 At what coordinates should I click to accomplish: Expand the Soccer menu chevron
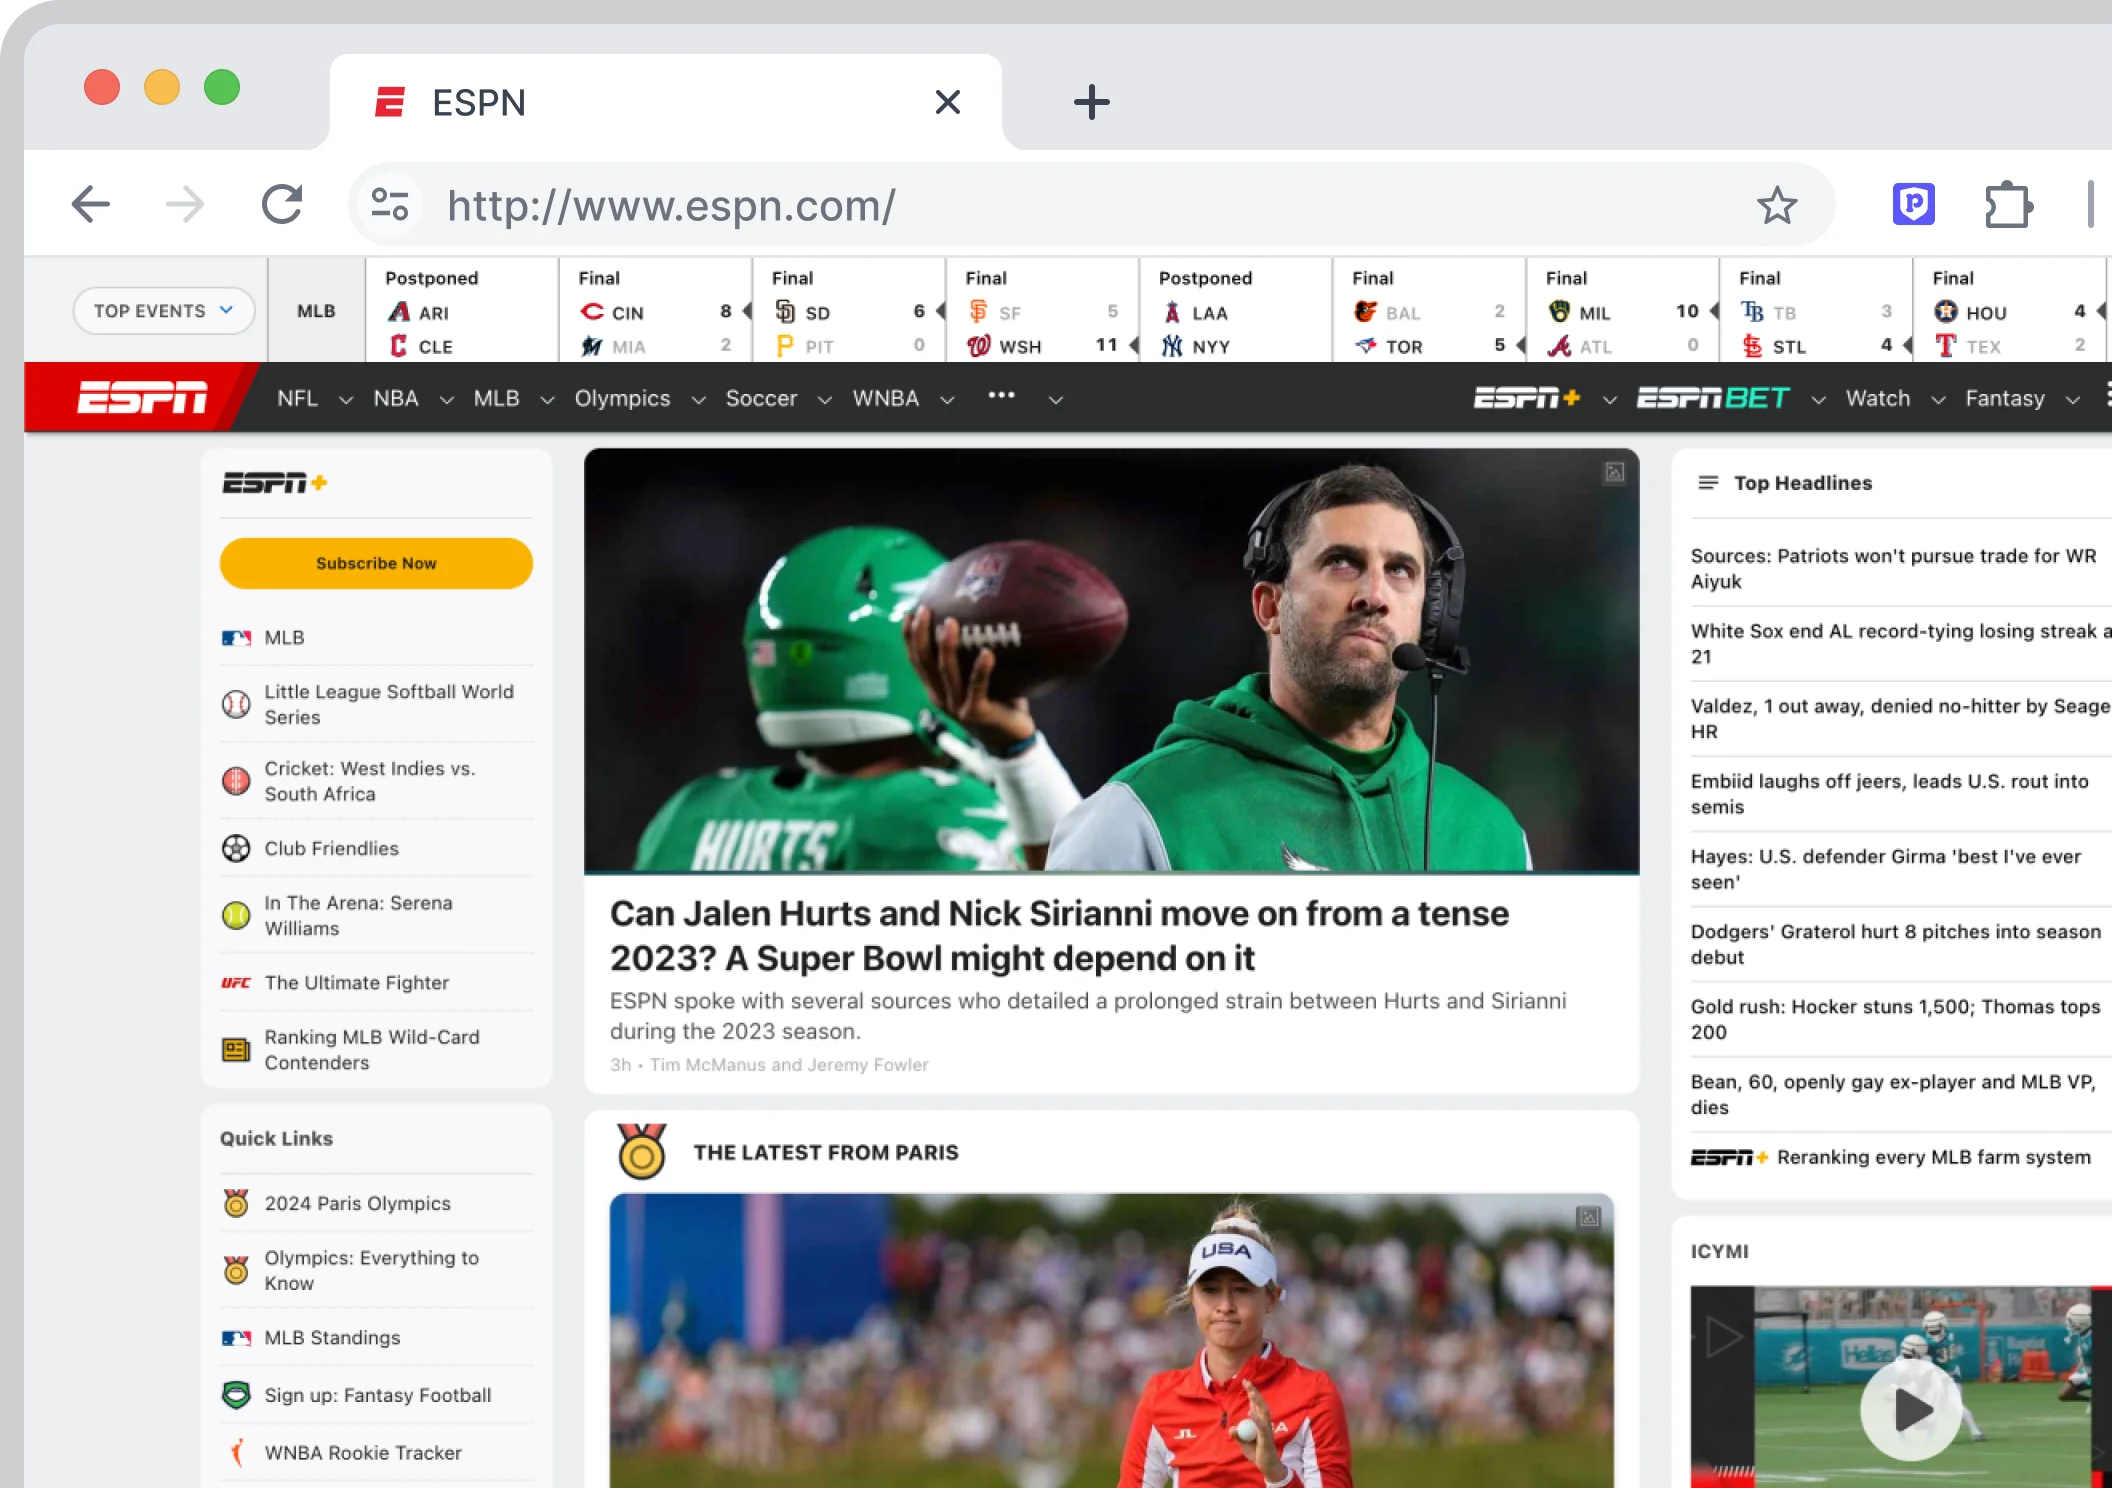(x=825, y=400)
